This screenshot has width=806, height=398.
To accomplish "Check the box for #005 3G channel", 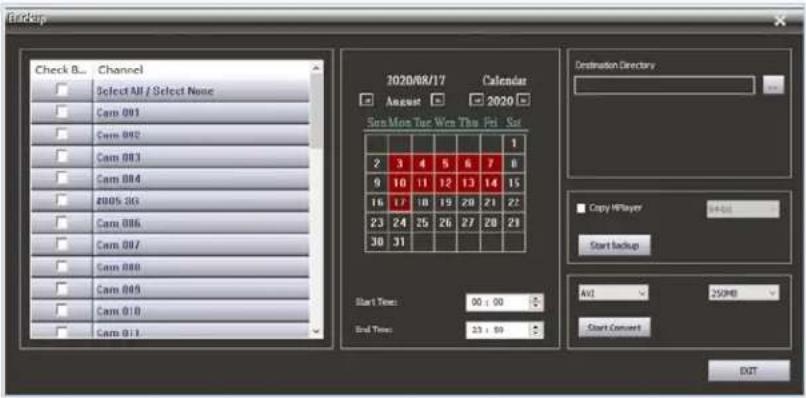I will pos(62,201).
